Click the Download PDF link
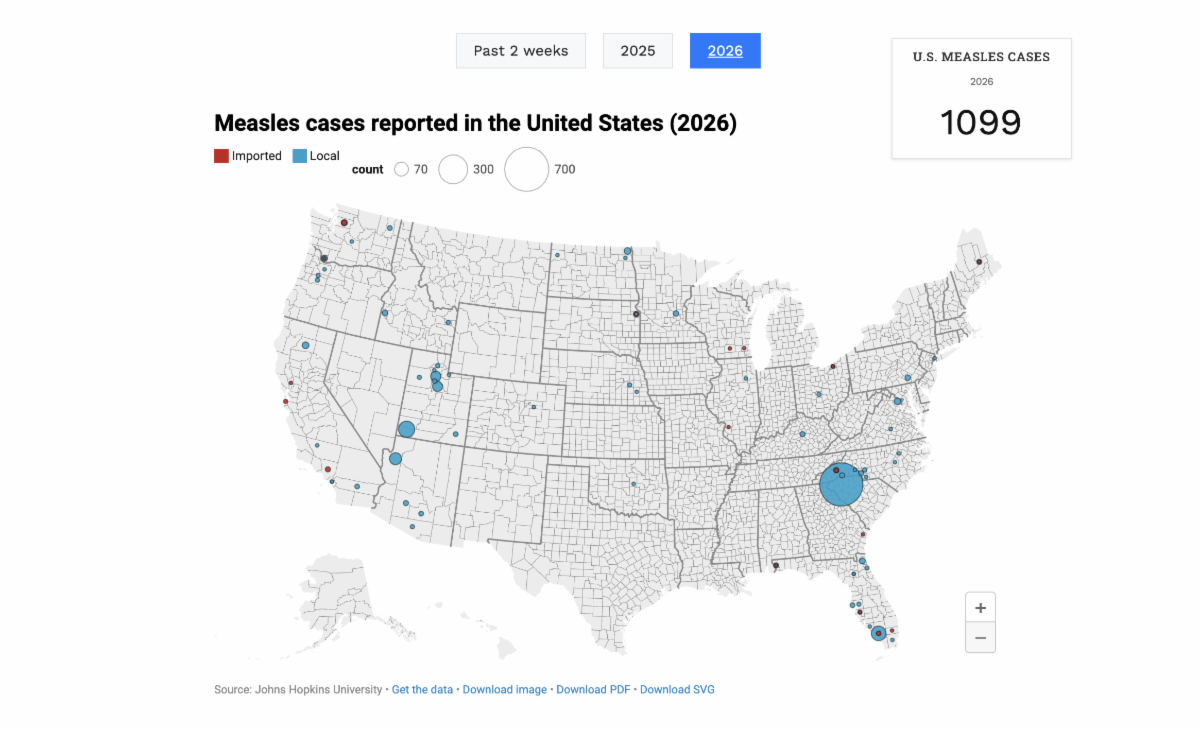 (593, 690)
